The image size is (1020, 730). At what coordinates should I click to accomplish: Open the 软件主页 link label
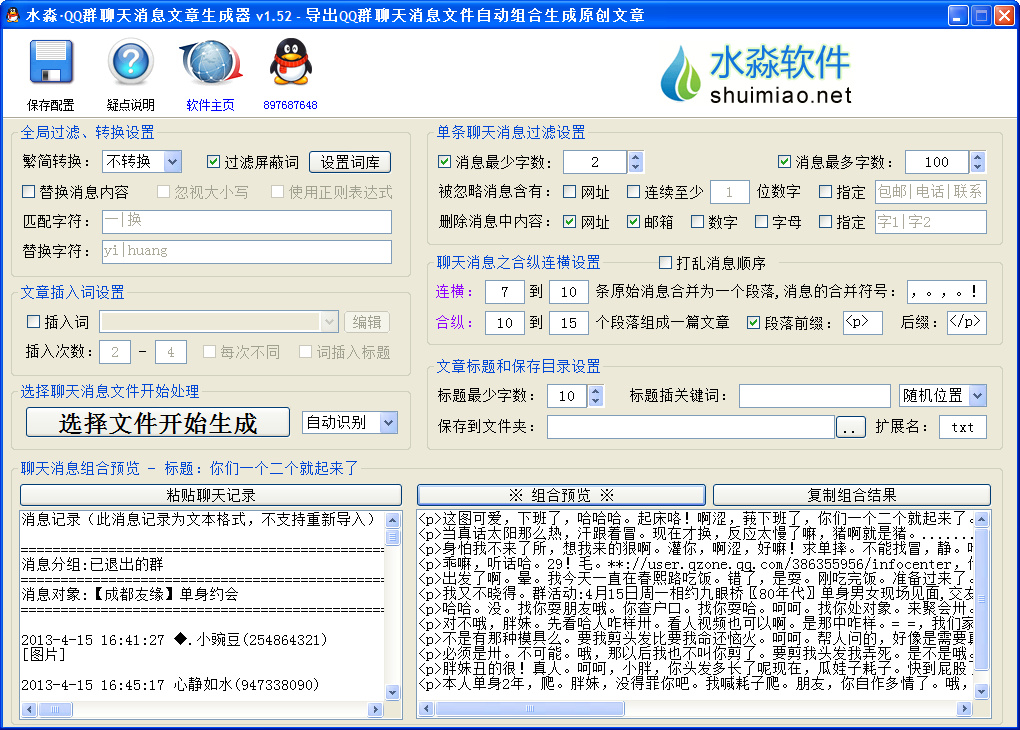pos(210,105)
